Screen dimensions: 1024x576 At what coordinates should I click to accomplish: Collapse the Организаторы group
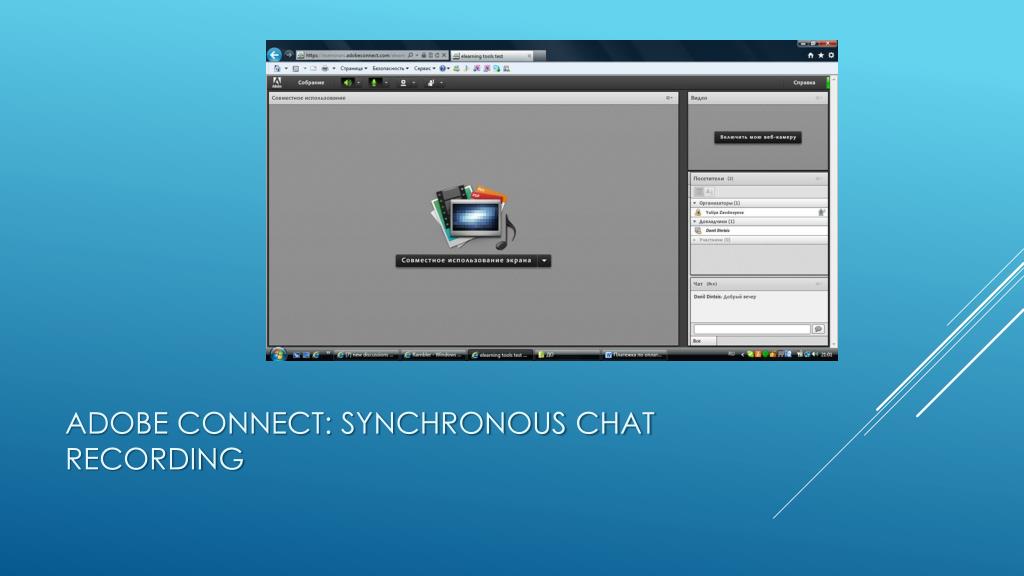click(695, 203)
